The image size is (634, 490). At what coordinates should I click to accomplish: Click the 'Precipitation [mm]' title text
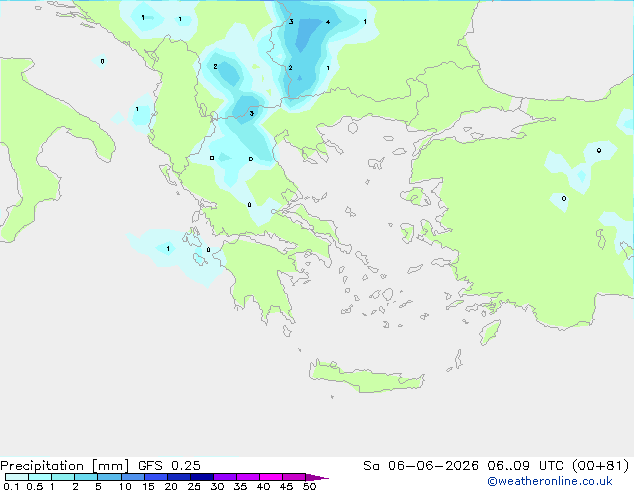(x=64, y=466)
